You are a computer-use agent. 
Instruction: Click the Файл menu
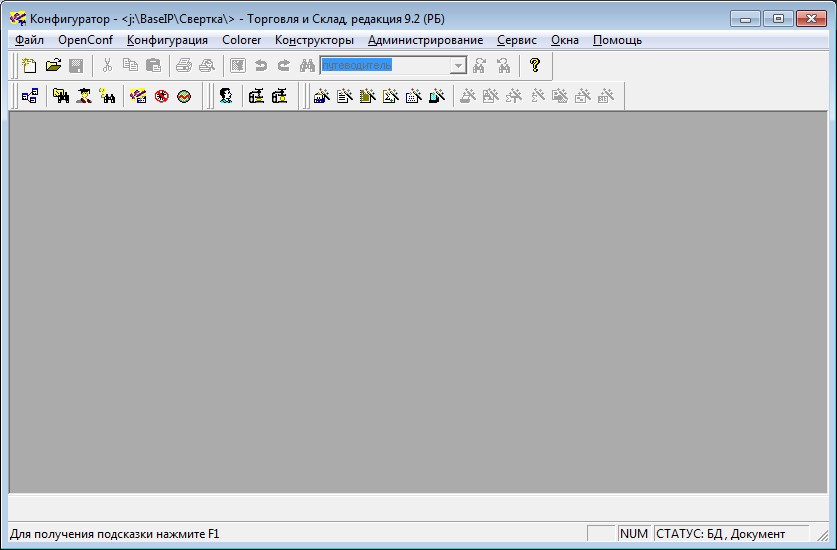pos(30,40)
